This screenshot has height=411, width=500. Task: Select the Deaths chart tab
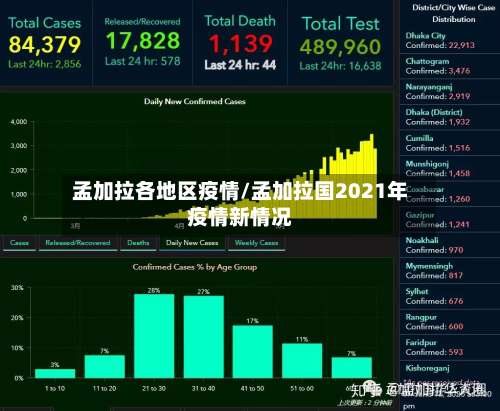pyautogui.click(x=138, y=243)
